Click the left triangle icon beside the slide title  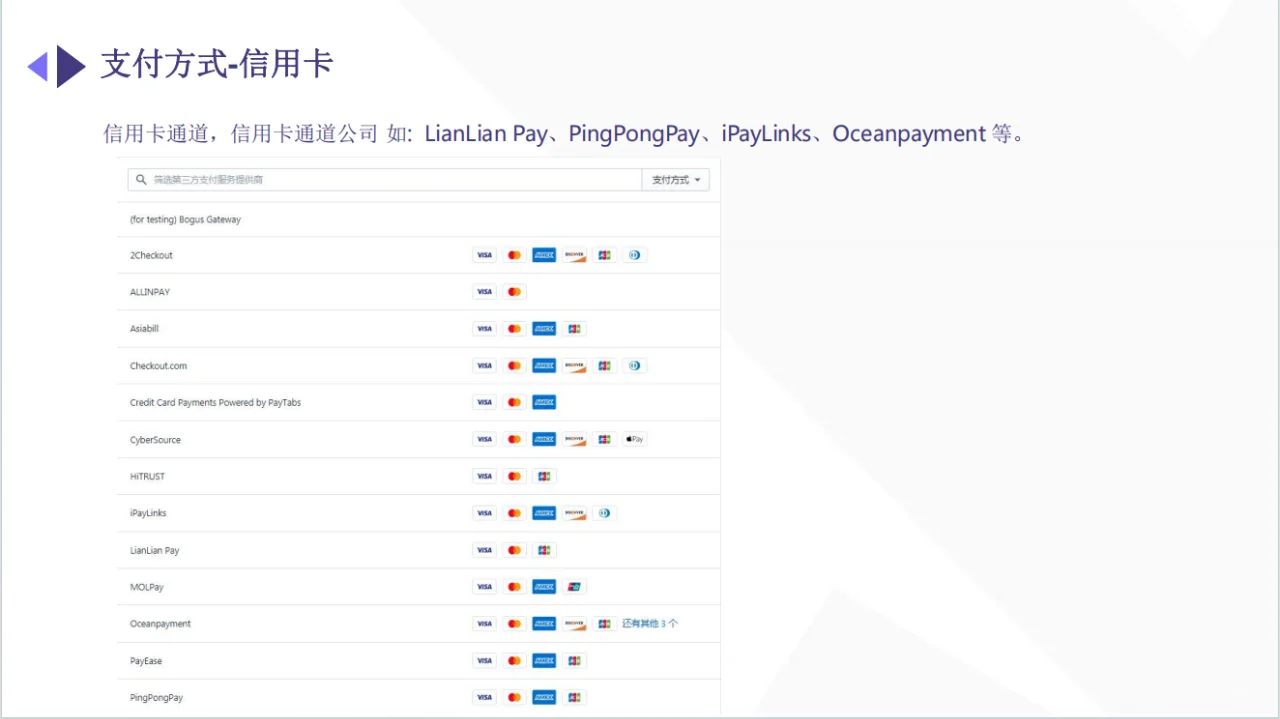(x=38, y=67)
